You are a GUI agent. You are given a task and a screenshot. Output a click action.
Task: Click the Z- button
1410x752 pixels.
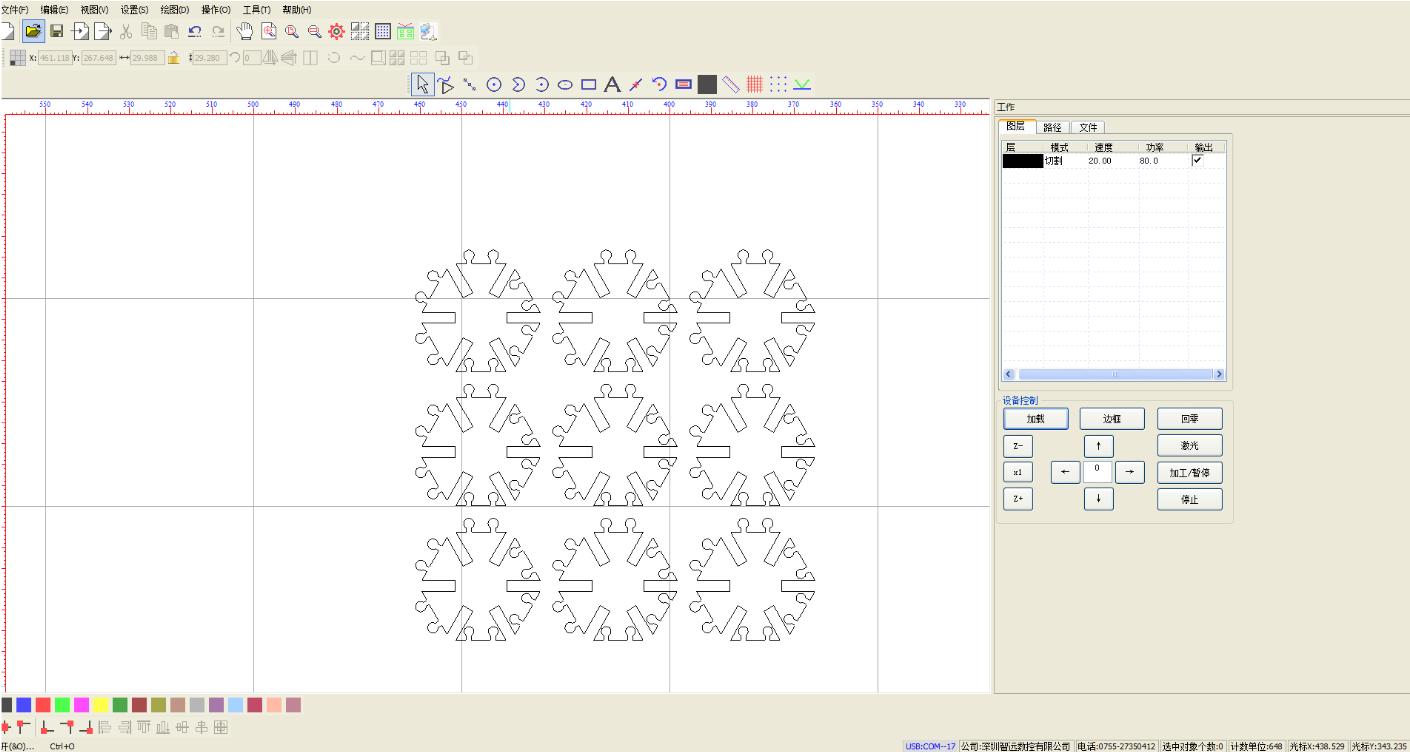[1018, 446]
